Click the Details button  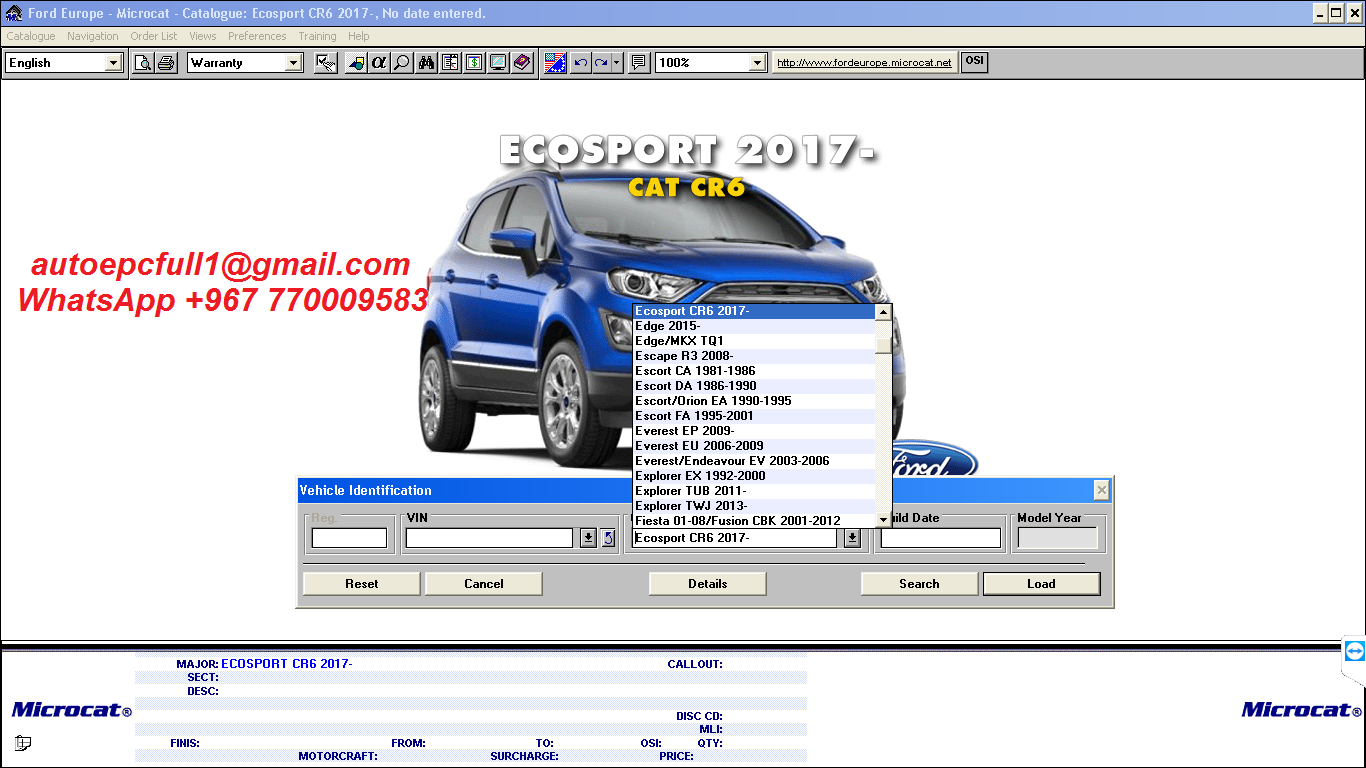coord(708,584)
